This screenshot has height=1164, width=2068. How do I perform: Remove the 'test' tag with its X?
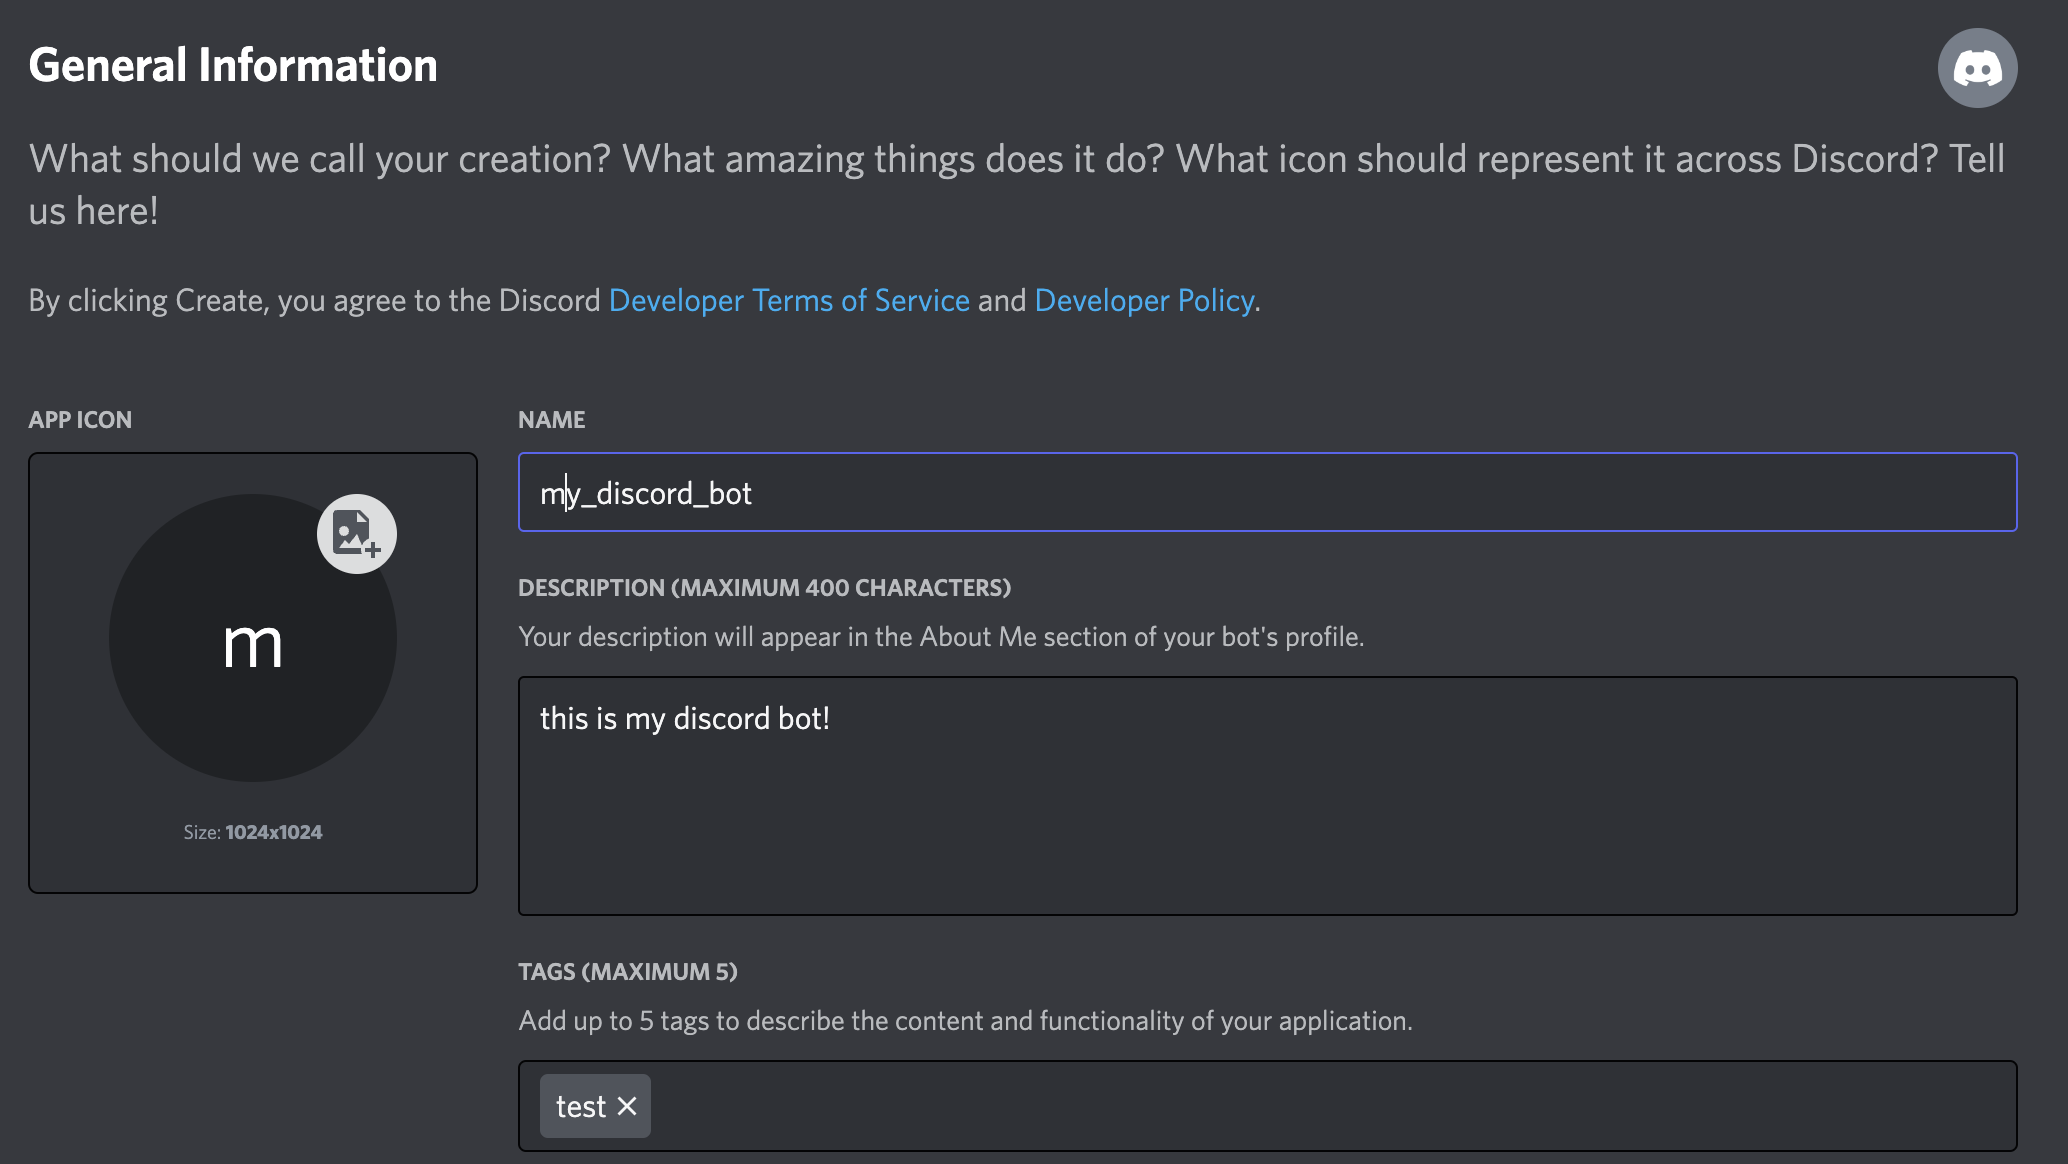point(627,1106)
